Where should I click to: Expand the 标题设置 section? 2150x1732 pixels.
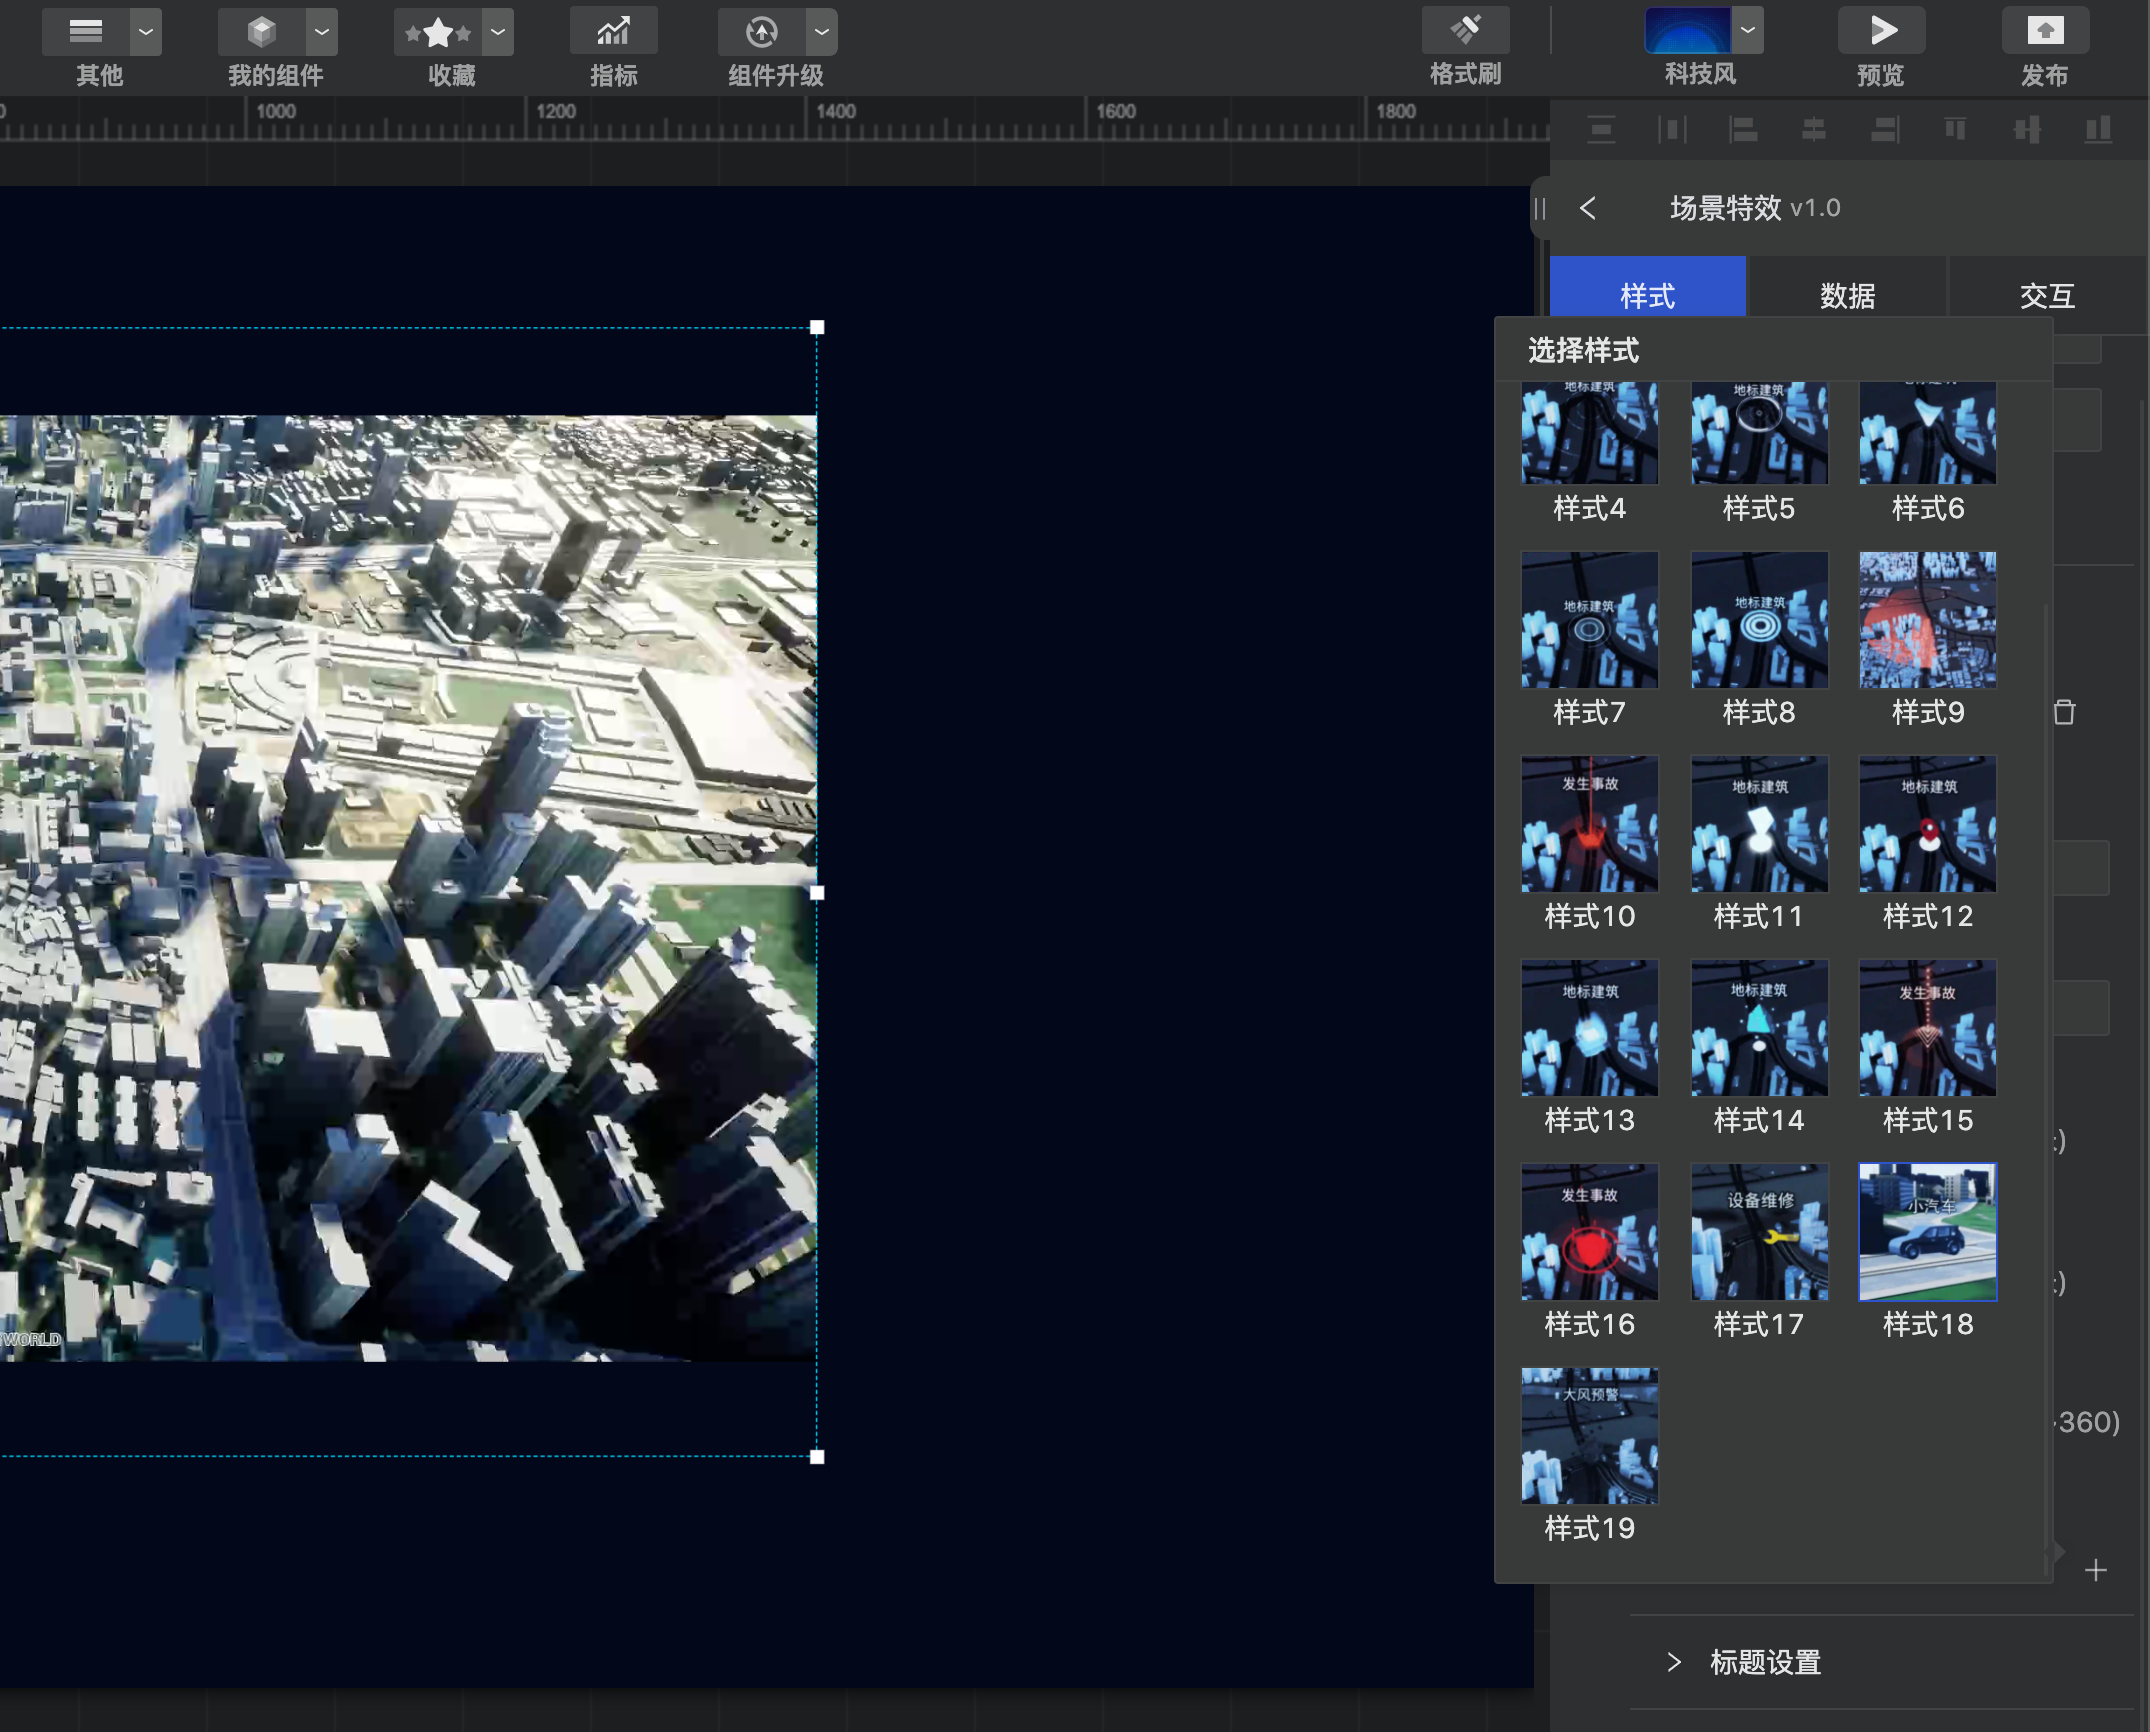coord(1744,1662)
